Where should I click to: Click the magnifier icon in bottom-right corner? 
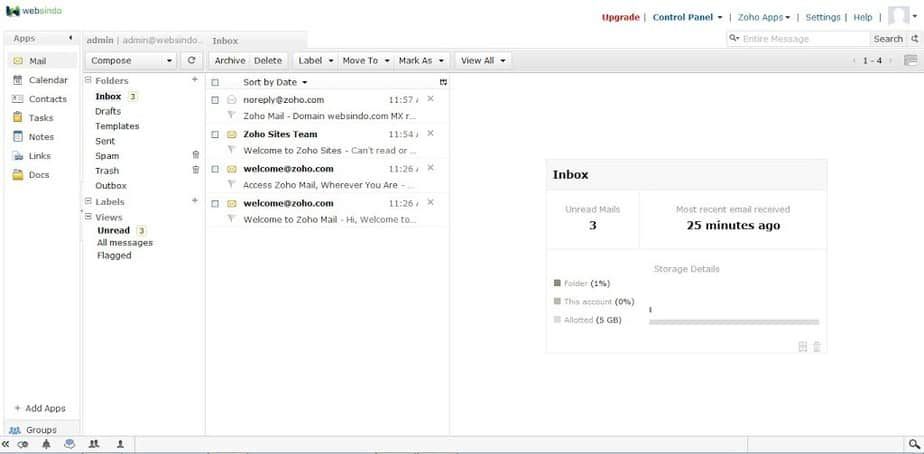click(x=913, y=443)
